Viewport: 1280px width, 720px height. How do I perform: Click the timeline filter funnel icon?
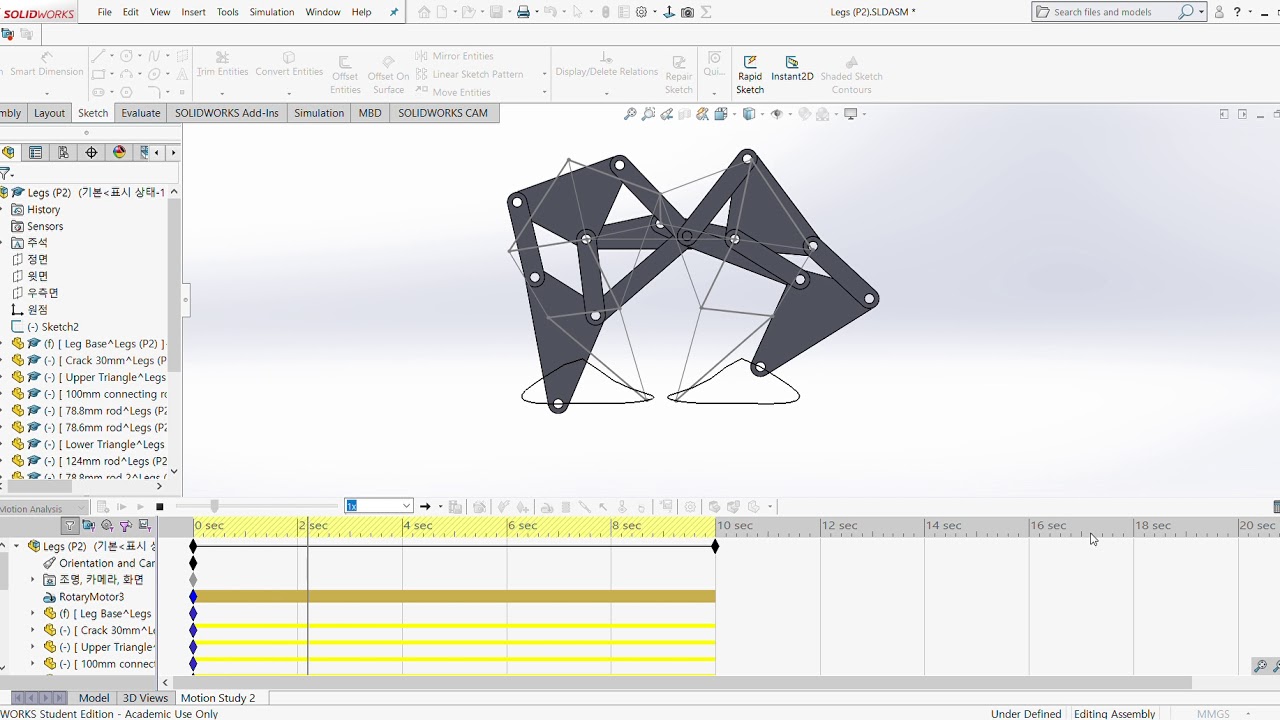click(x=70, y=526)
